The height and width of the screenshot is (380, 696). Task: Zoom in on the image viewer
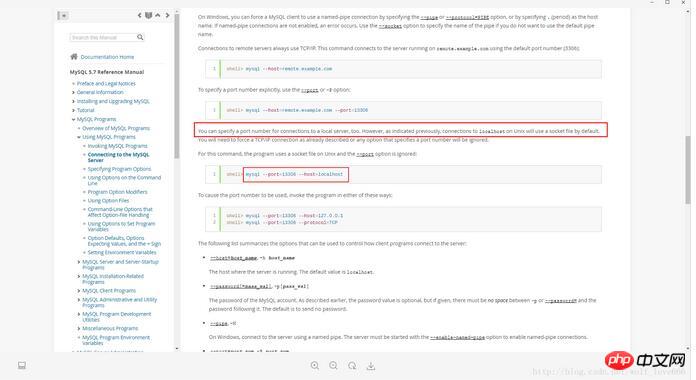click(x=315, y=365)
